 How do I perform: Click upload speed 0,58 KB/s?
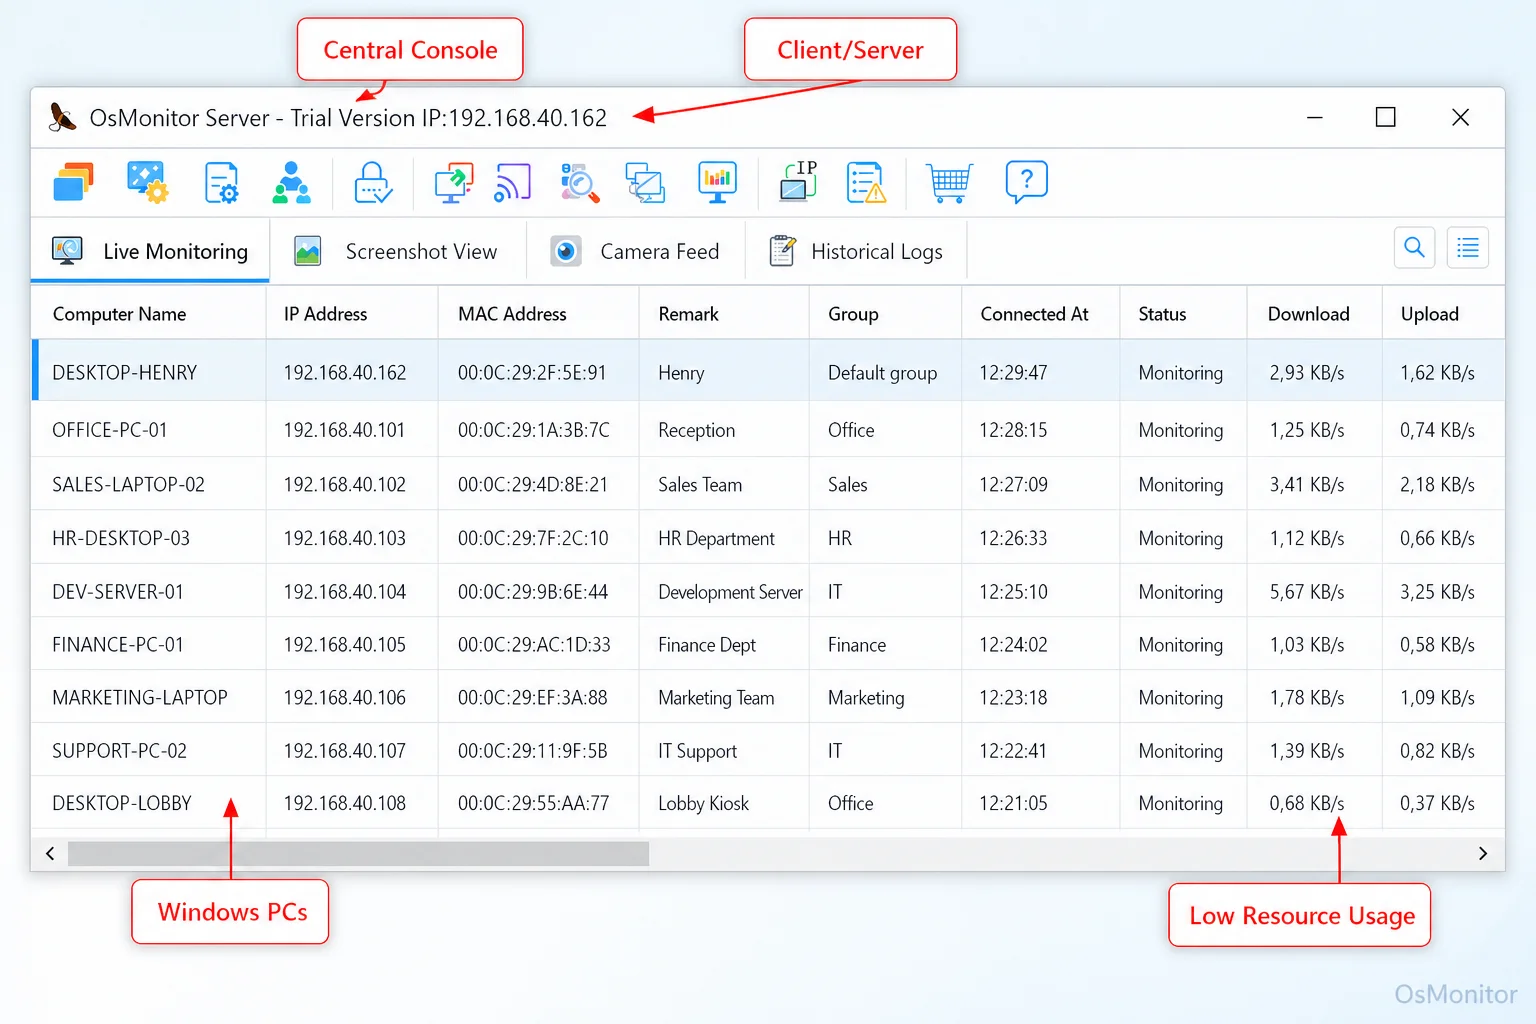1438,645
